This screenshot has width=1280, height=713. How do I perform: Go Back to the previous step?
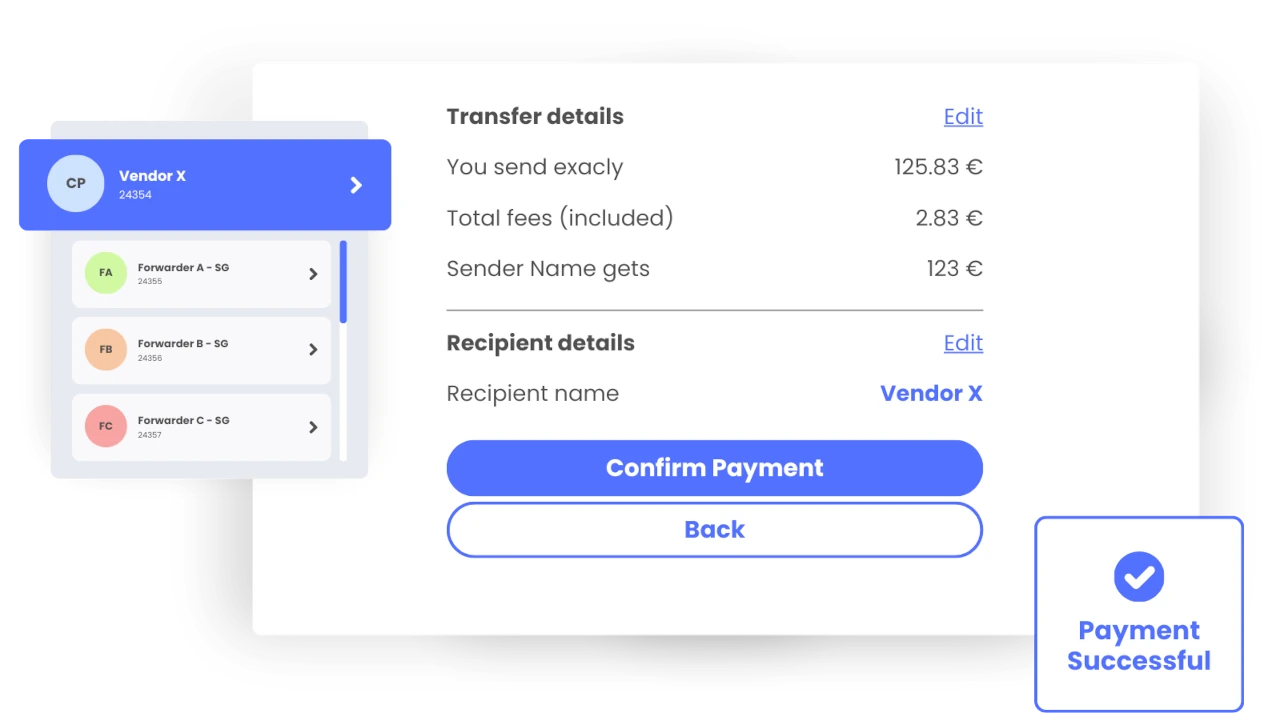[x=714, y=529]
